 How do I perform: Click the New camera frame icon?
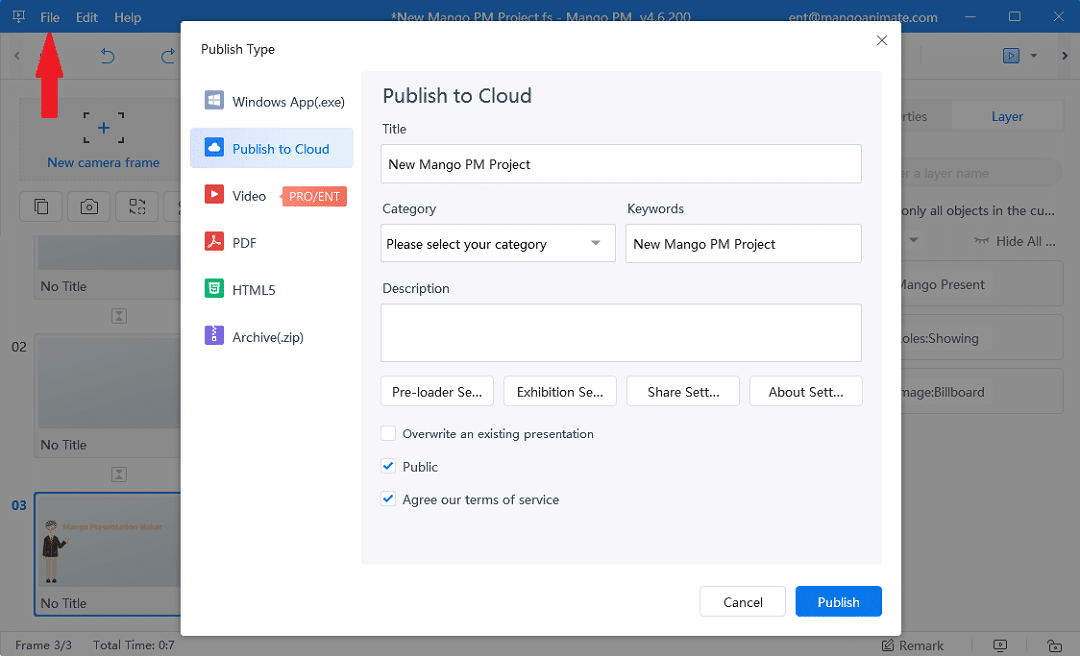coord(103,129)
